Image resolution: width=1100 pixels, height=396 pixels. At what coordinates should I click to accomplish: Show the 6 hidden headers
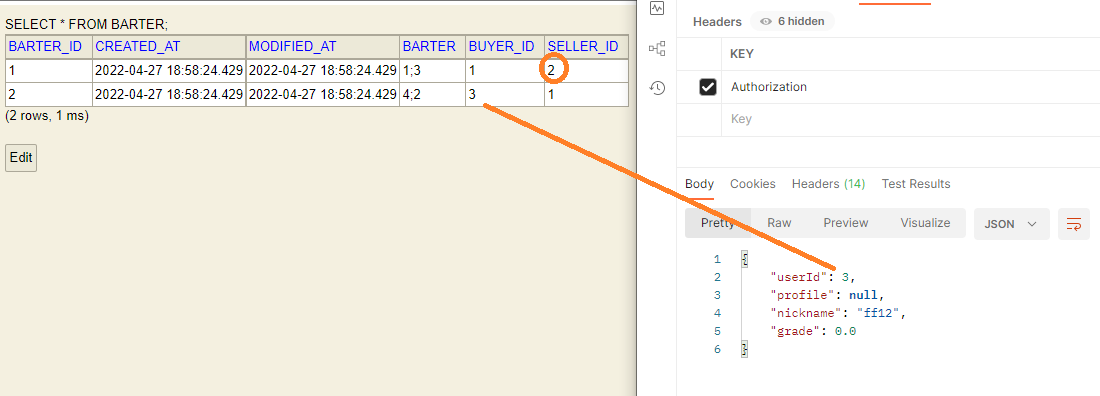click(792, 21)
